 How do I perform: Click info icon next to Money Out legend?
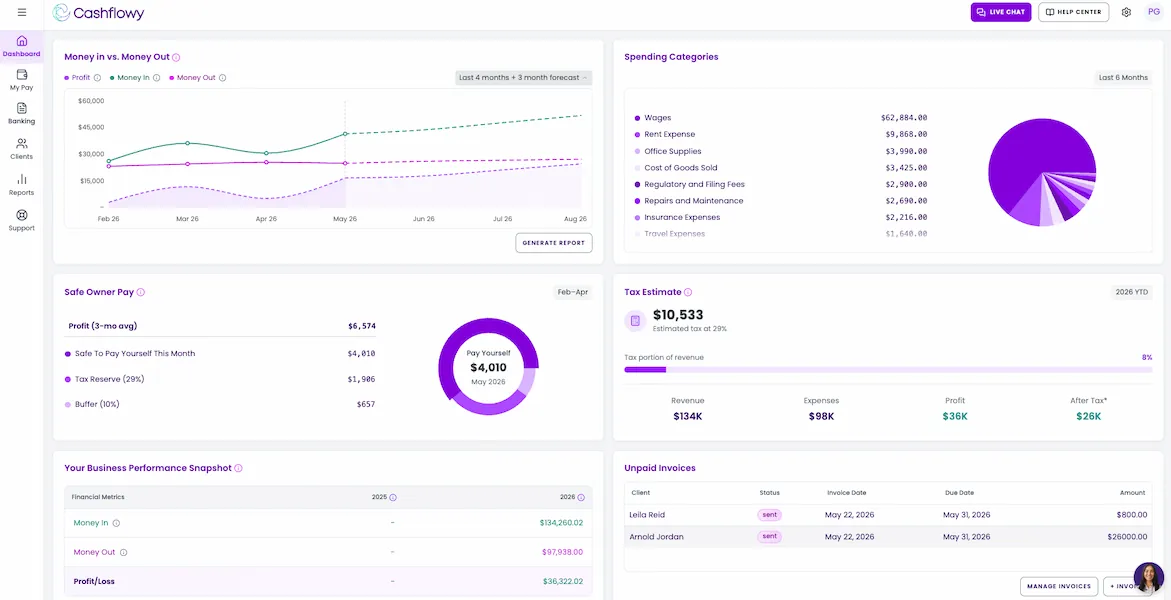tap(223, 78)
